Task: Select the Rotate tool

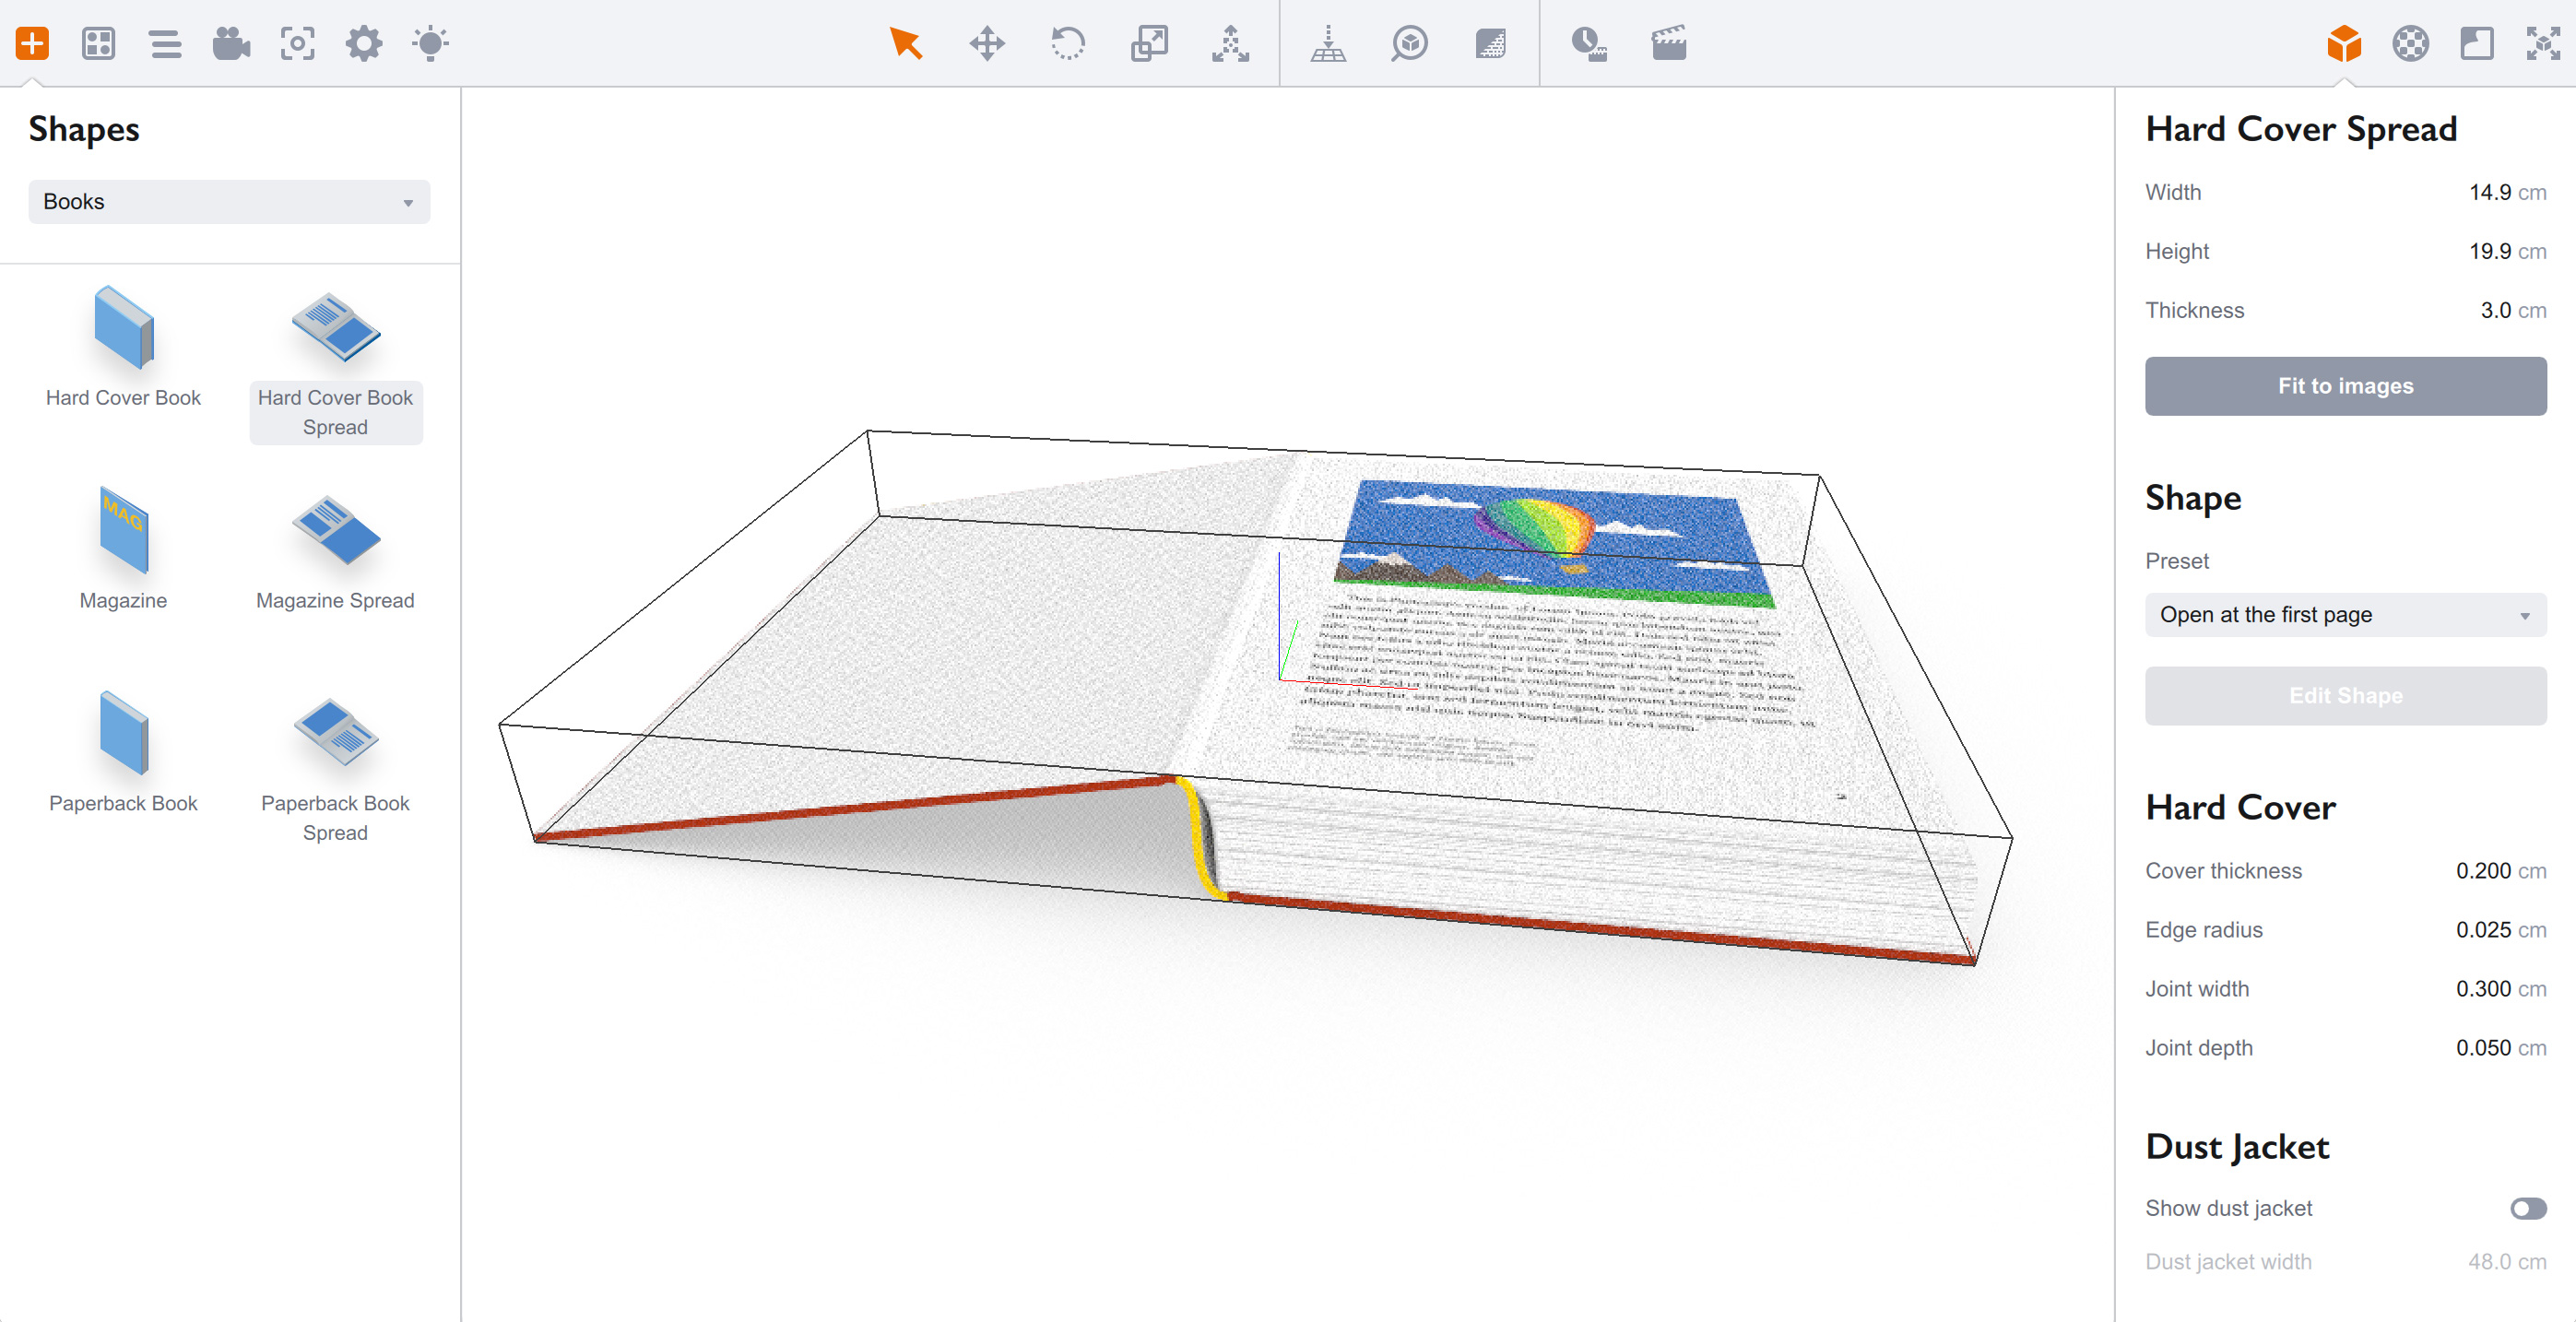Action: click(x=1068, y=44)
